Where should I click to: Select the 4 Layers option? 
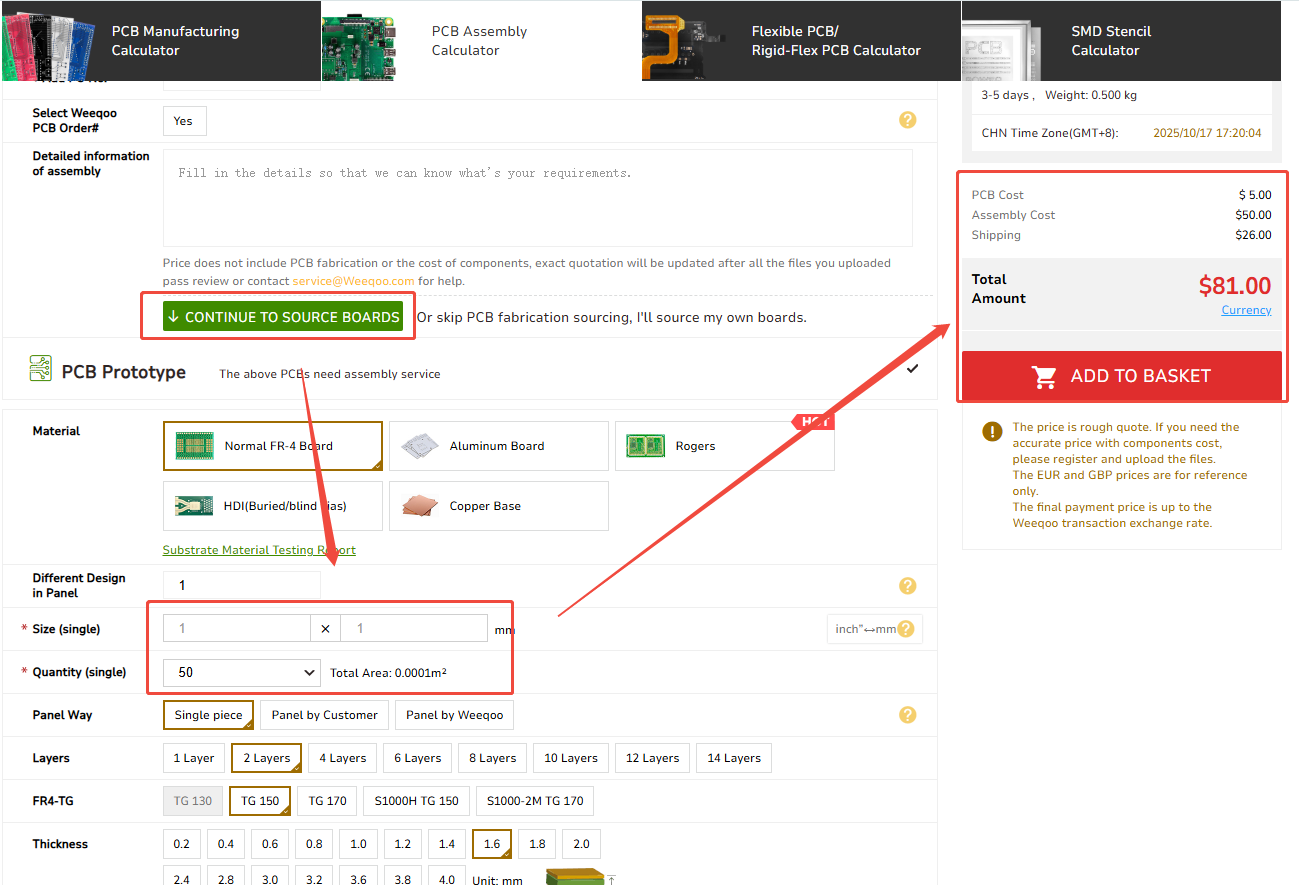(x=342, y=758)
